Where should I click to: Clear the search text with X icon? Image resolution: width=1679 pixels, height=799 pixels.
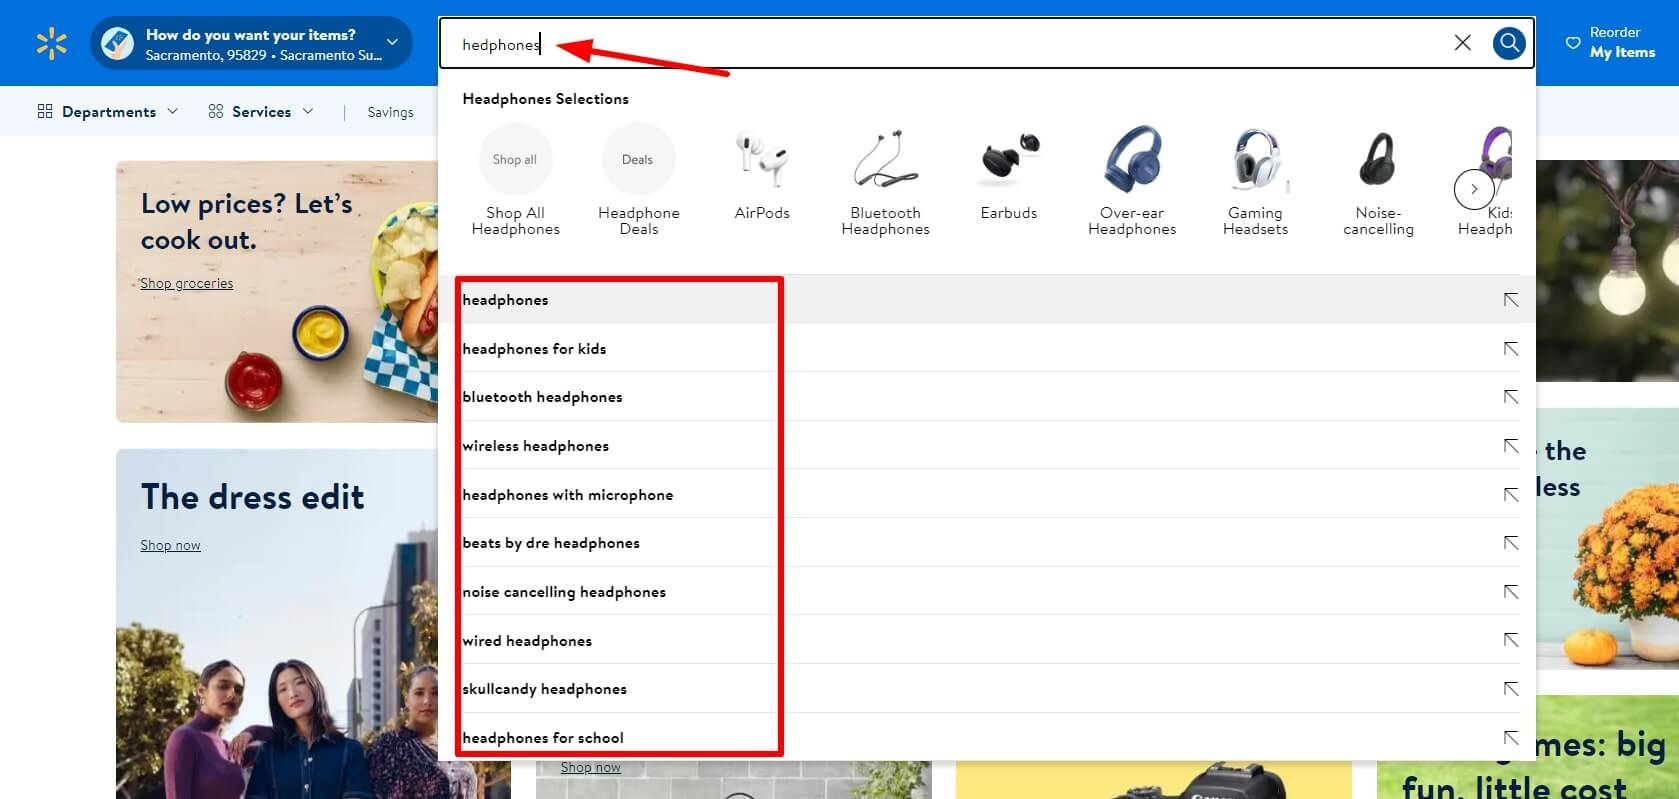tap(1462, 43)
